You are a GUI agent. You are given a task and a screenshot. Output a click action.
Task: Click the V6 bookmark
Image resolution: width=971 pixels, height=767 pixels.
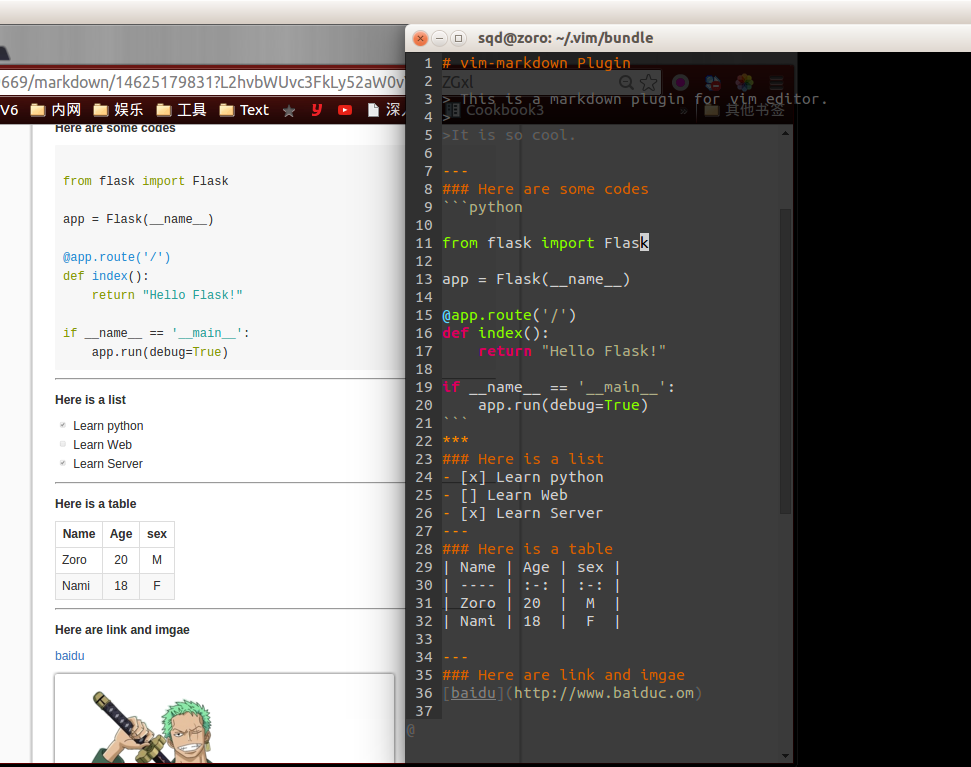click(x=9, y=110)
